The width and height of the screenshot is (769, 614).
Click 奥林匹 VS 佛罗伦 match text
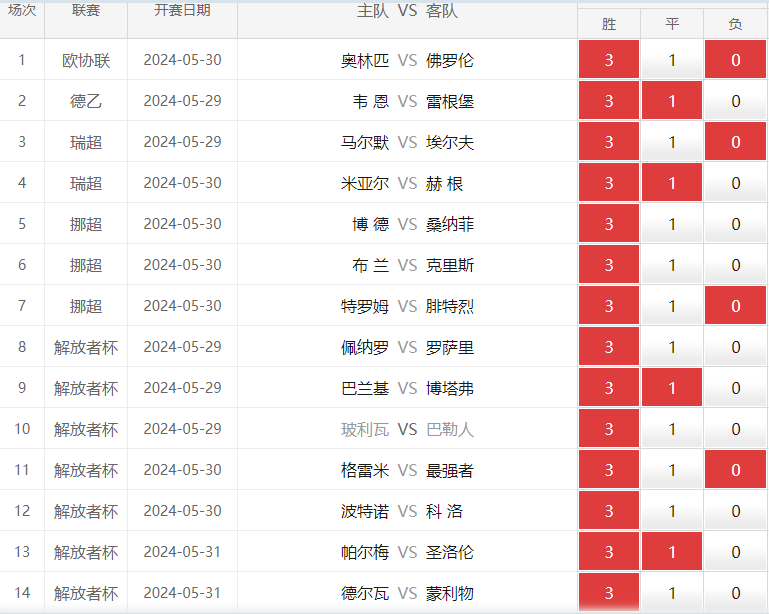[407, 60]
